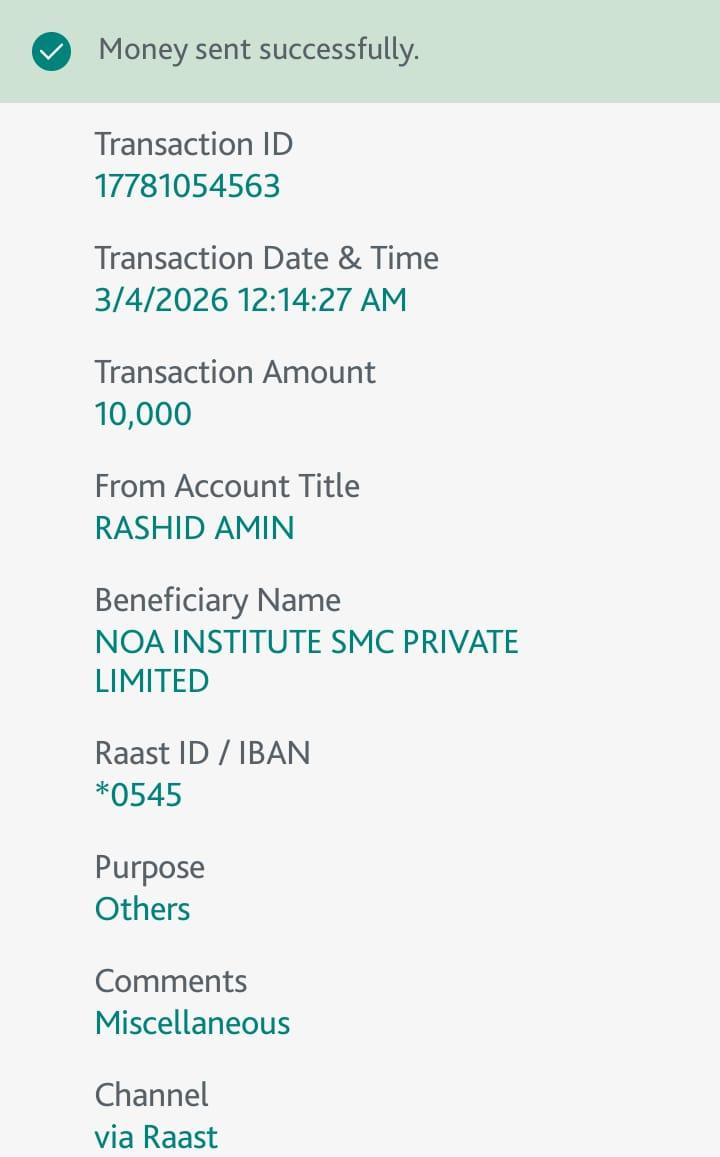The image size is (720, 1157).
Task: Click the Channel label
Action: coord(151,1095)
